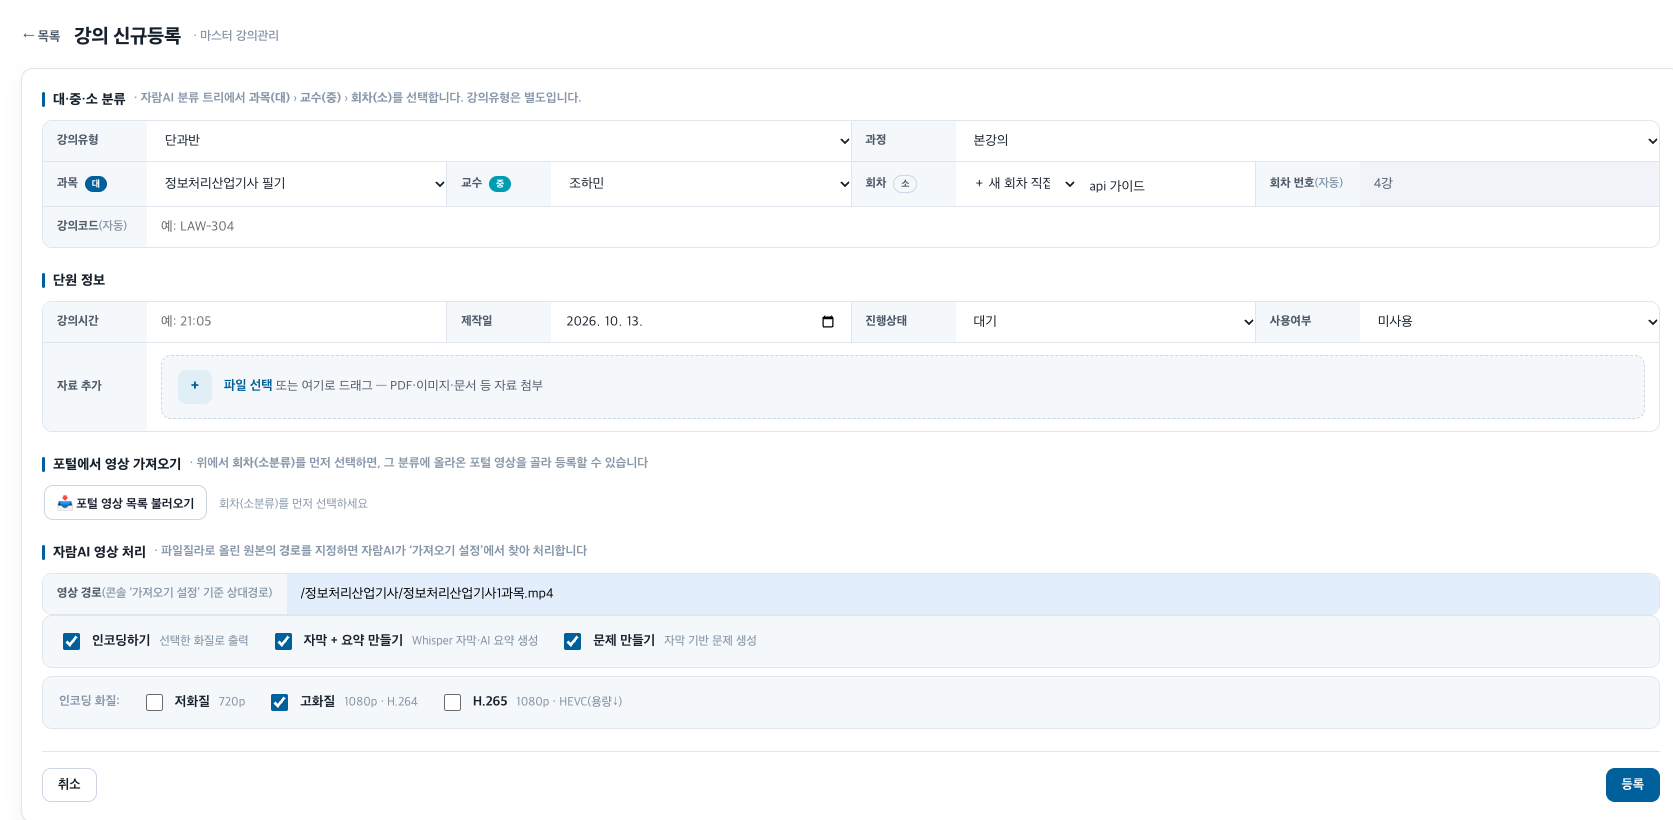Click the 중 badge next to 교수
Image resolution: width=1673 pixels, height=820 pixels.
point(500,184)
